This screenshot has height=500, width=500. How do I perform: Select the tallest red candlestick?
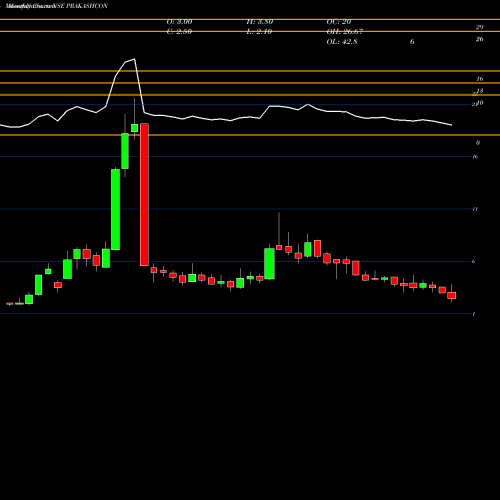pyautogui.click(x=144, y=194)
